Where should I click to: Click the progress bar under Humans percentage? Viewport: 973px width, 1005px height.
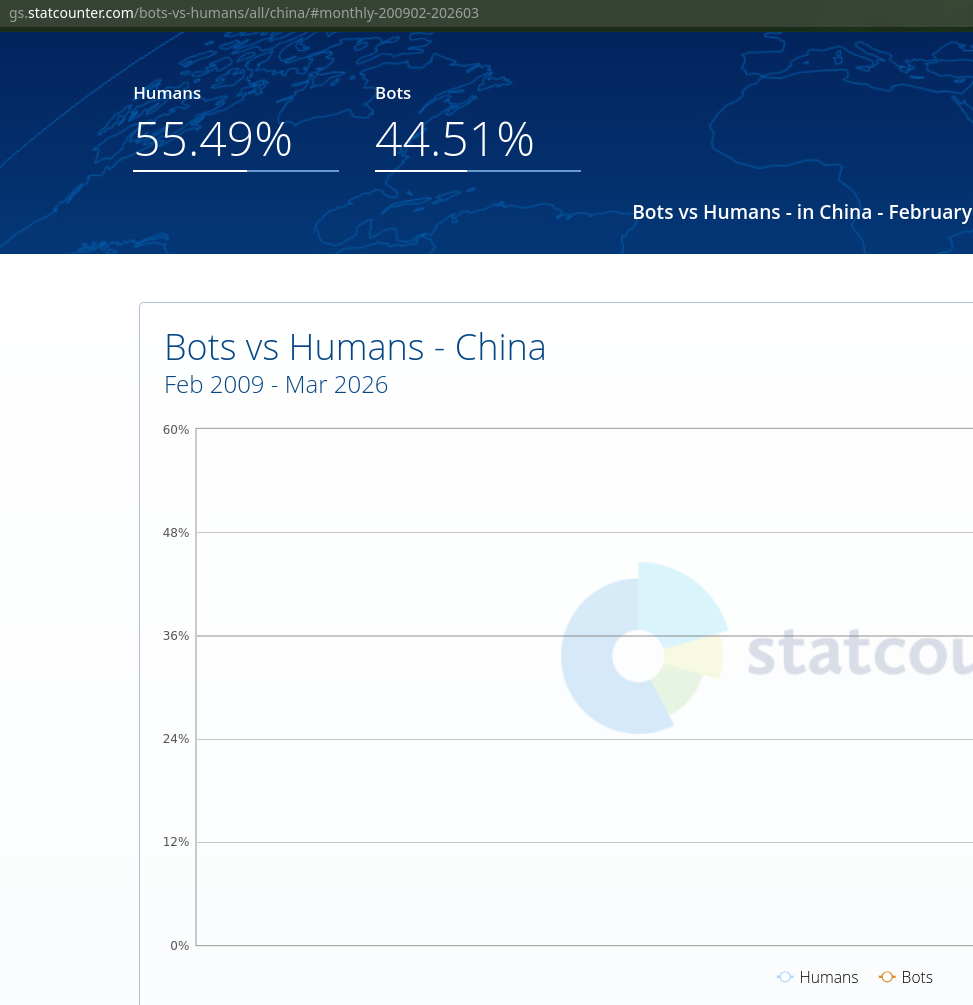coord(235,171)
